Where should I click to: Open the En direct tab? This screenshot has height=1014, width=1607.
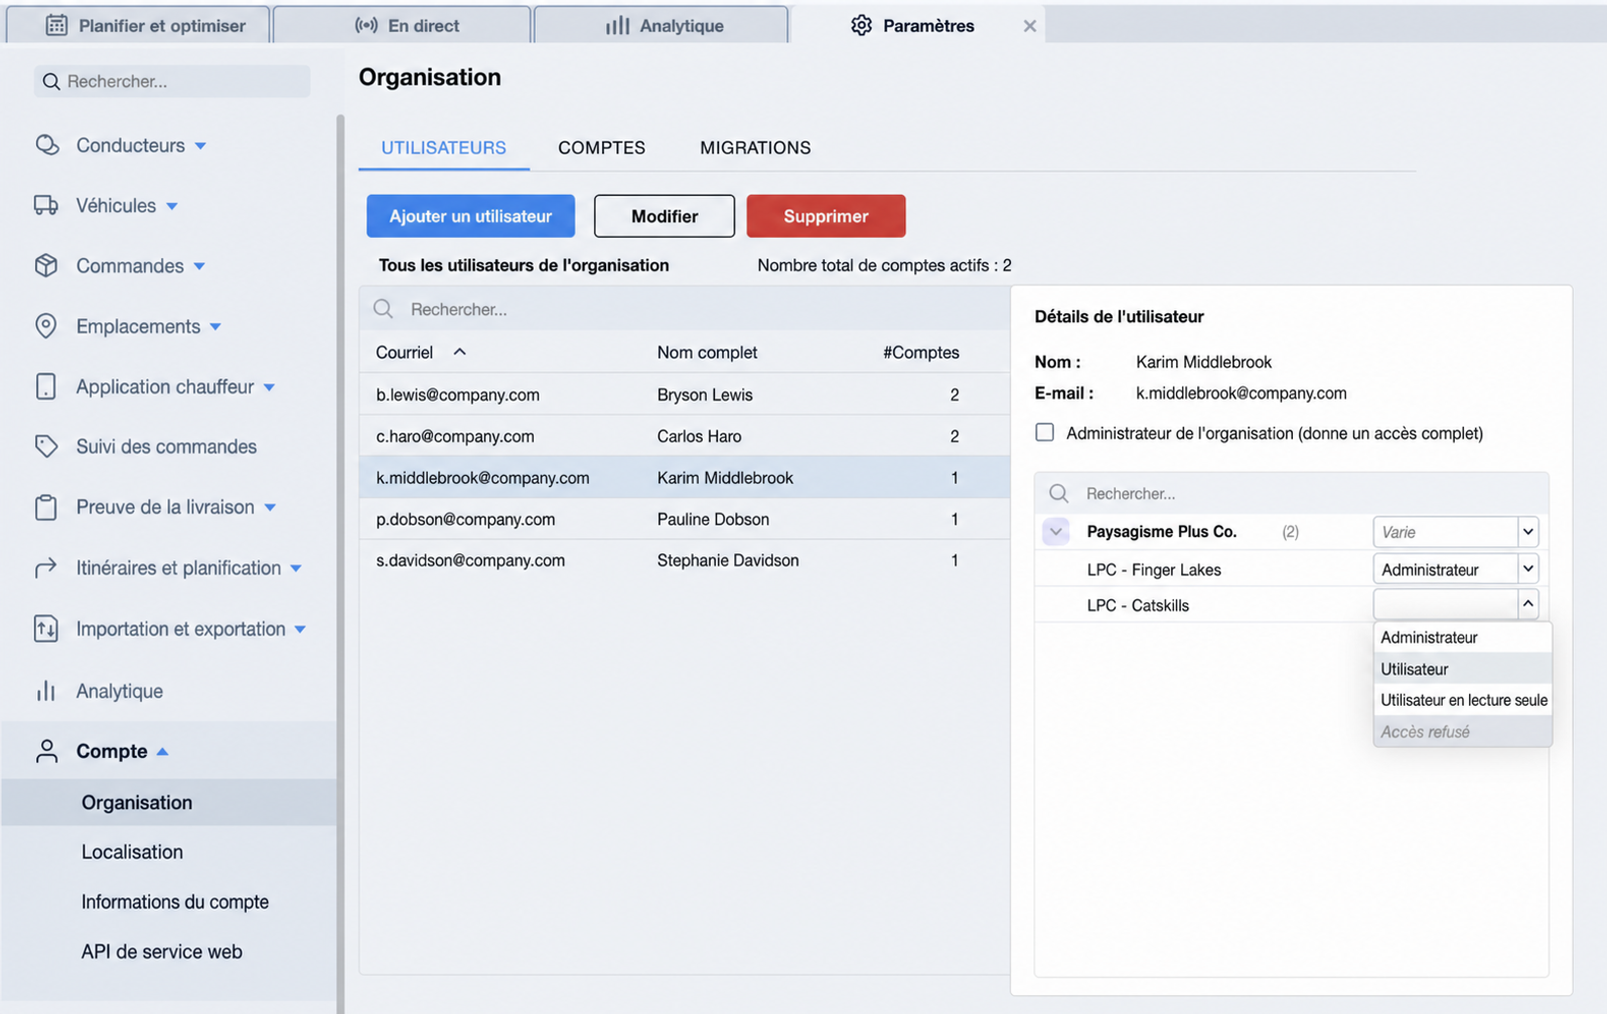click(402, 25)
